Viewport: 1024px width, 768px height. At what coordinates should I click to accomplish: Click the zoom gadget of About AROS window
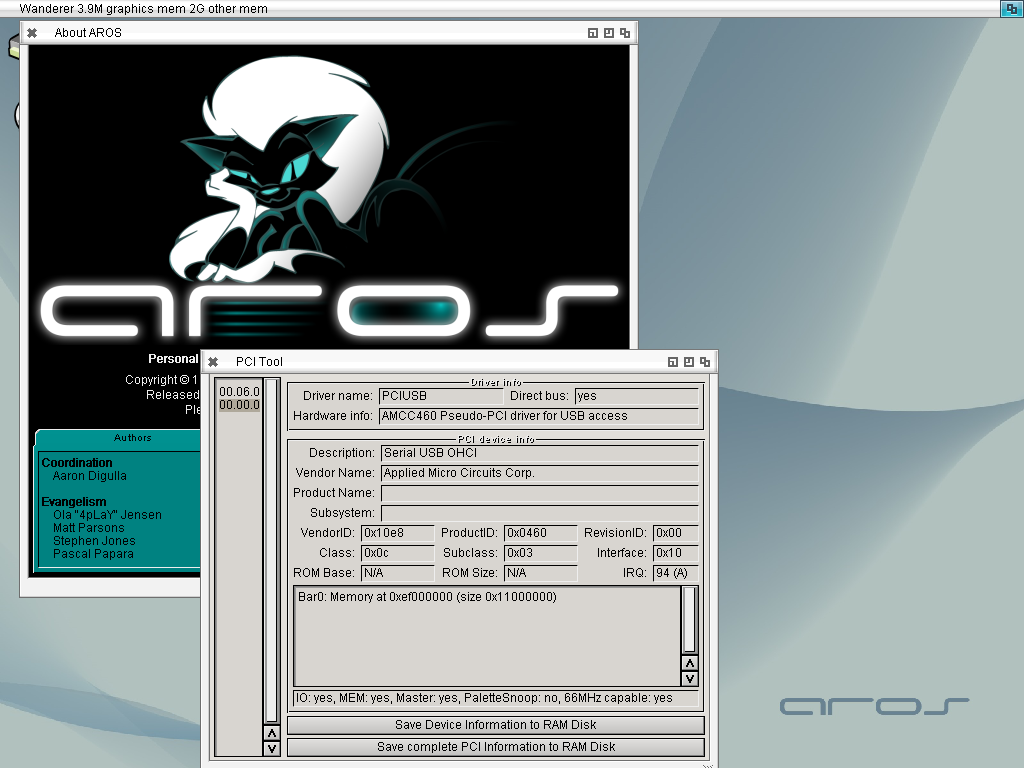click(609, 33)
